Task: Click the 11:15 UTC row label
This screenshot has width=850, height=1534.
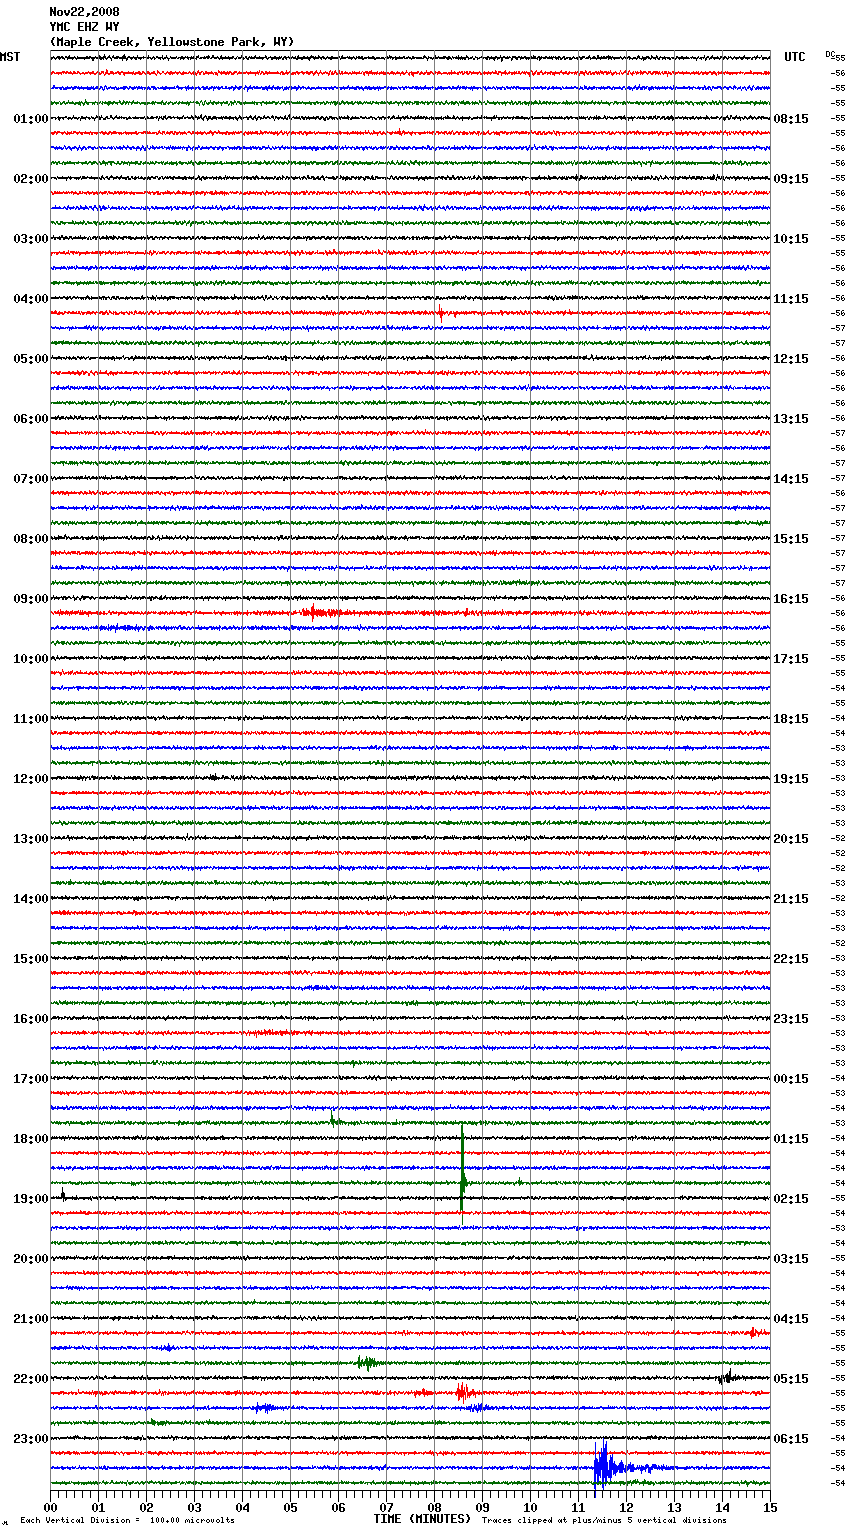Action: 791,299
